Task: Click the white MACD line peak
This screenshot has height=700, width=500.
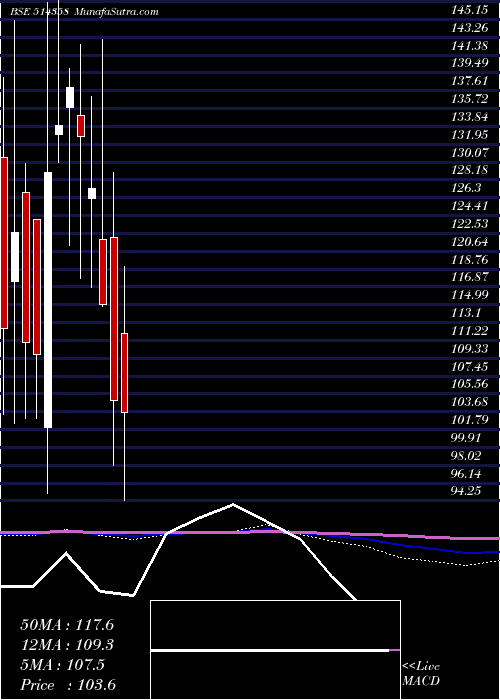Action: (233, 505)
